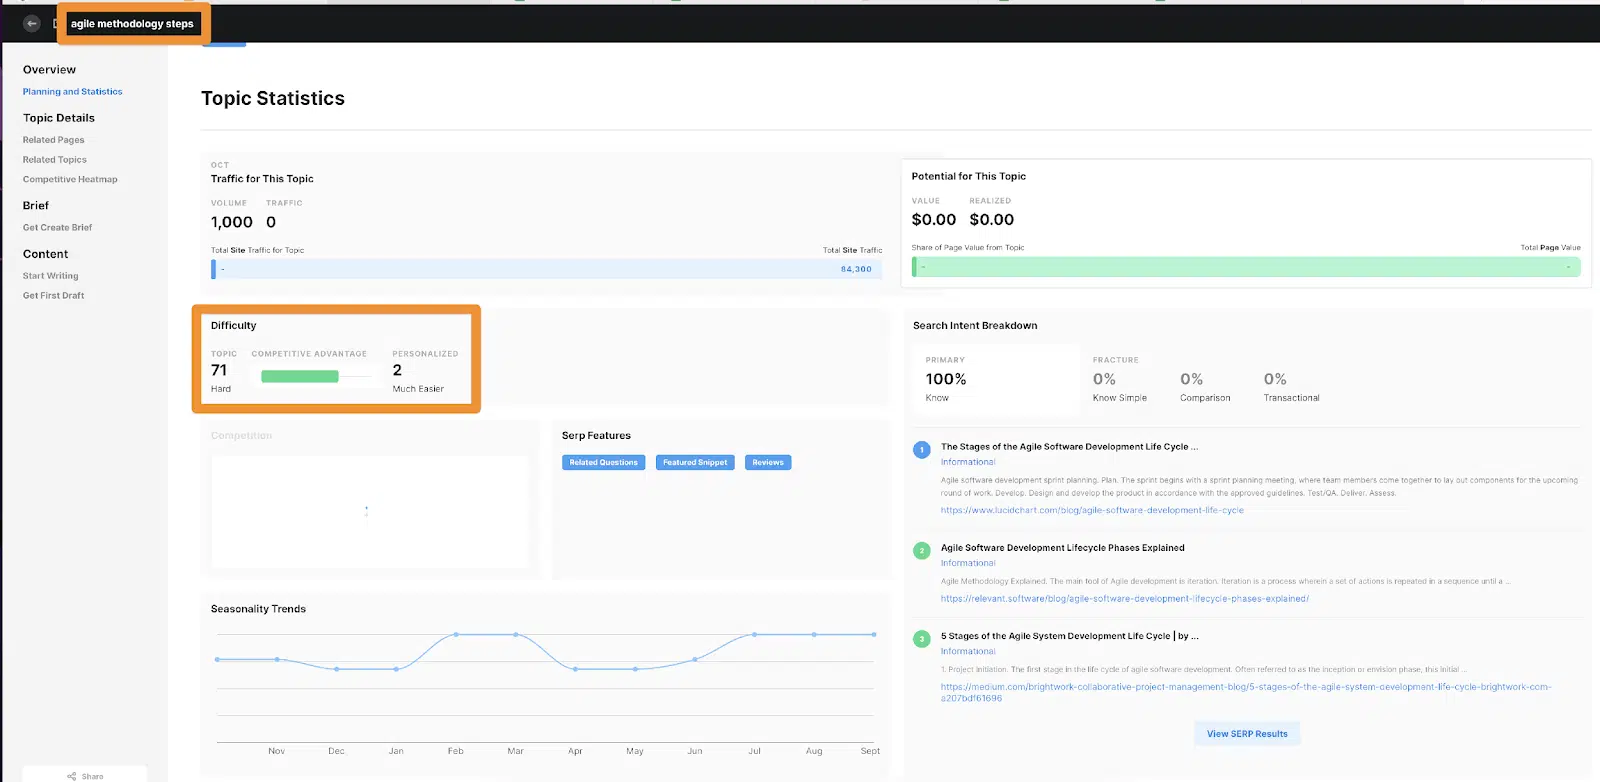
Task: Click the agile methodology steps topic title
Action: 132,24
